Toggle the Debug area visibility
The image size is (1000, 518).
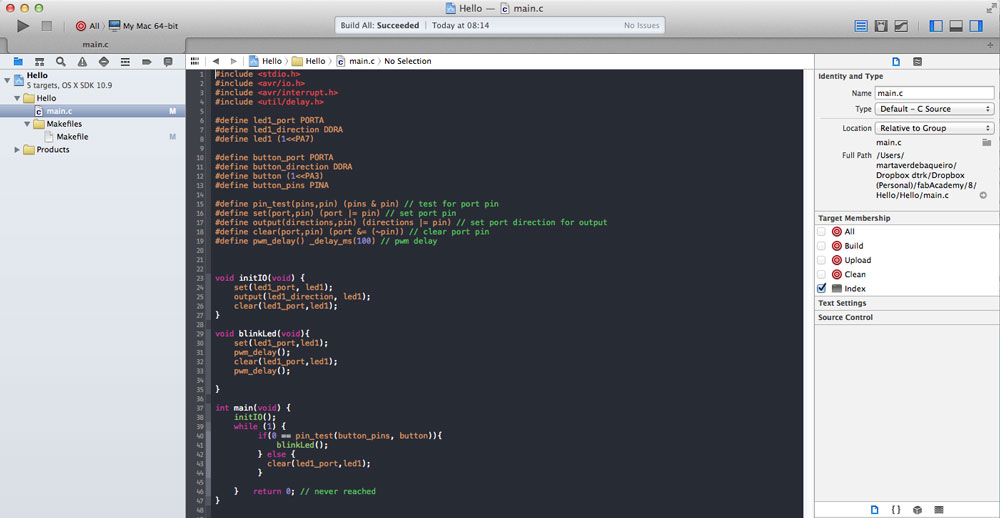point(955,26)
